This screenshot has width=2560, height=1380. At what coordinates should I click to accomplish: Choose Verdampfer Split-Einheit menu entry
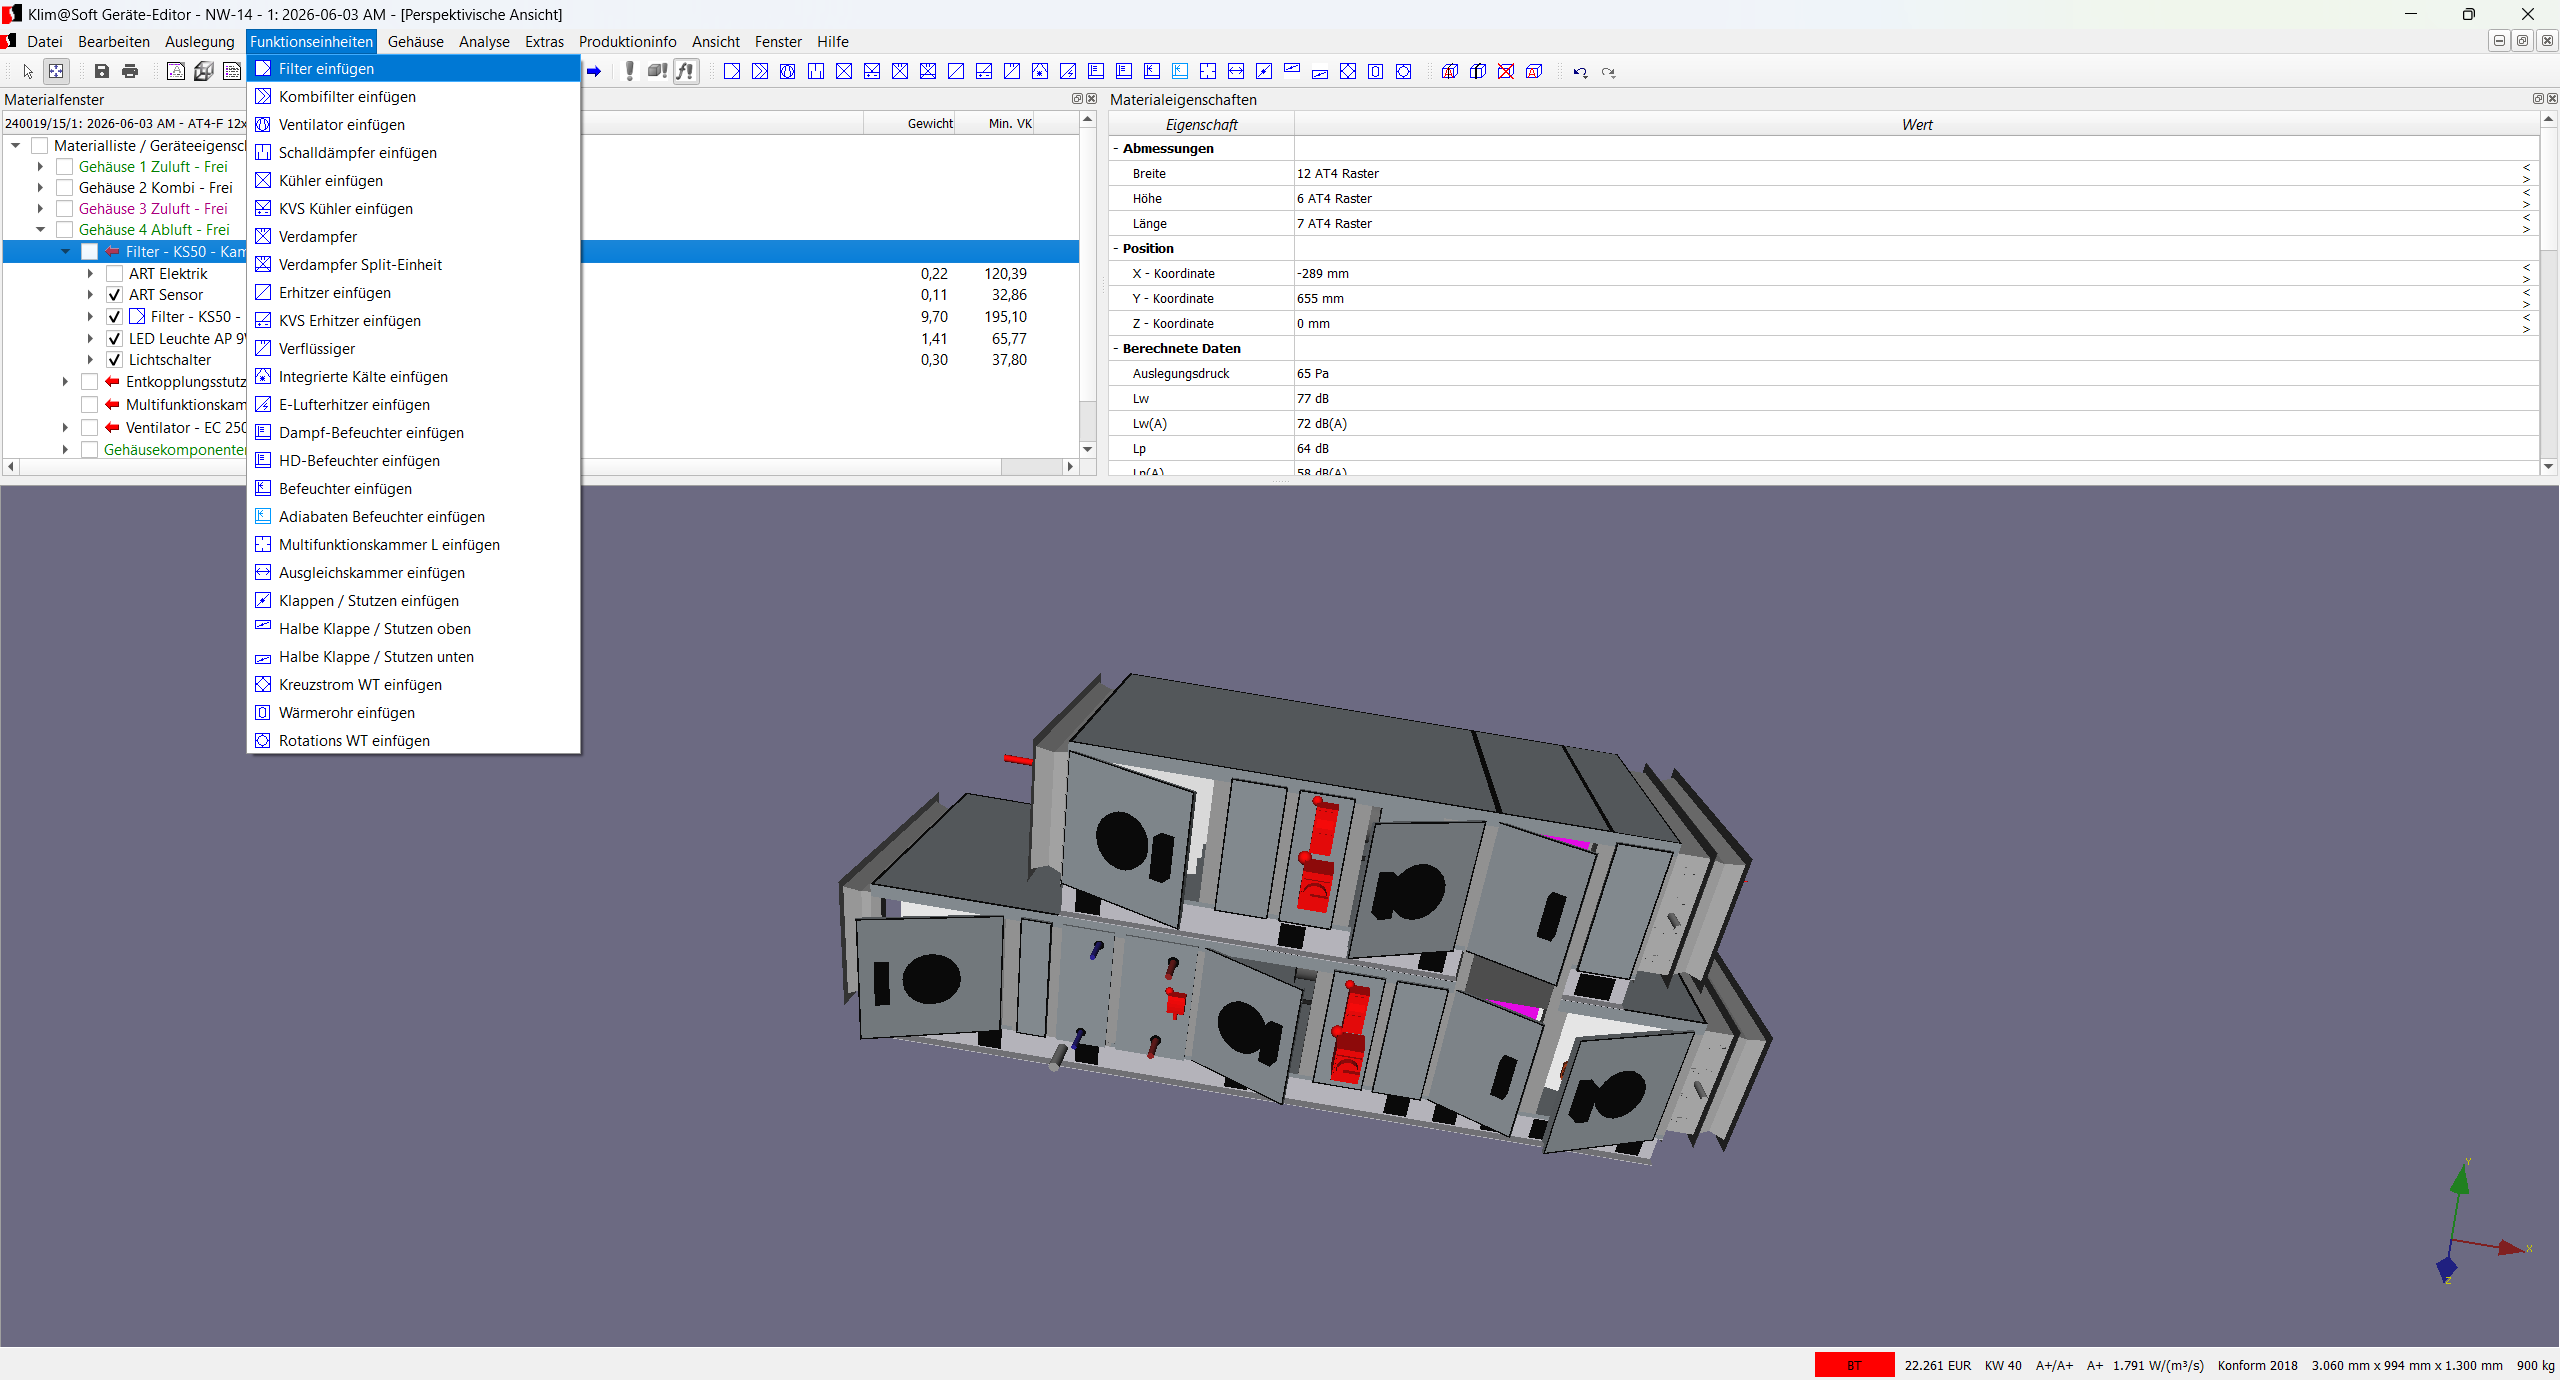413,265
